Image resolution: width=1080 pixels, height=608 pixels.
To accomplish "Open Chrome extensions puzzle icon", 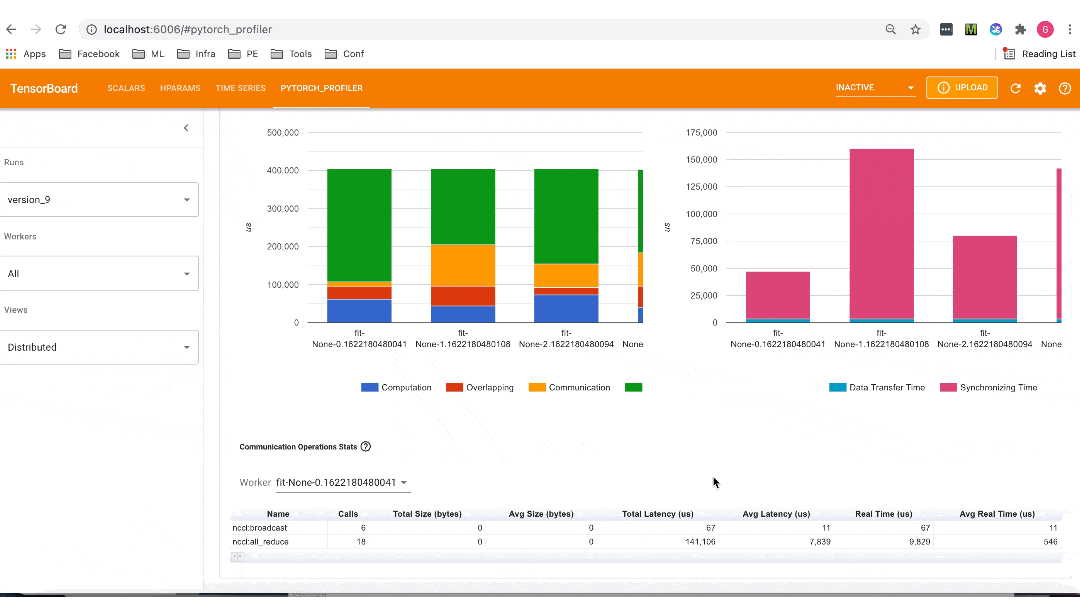I will coord(1020,30).
